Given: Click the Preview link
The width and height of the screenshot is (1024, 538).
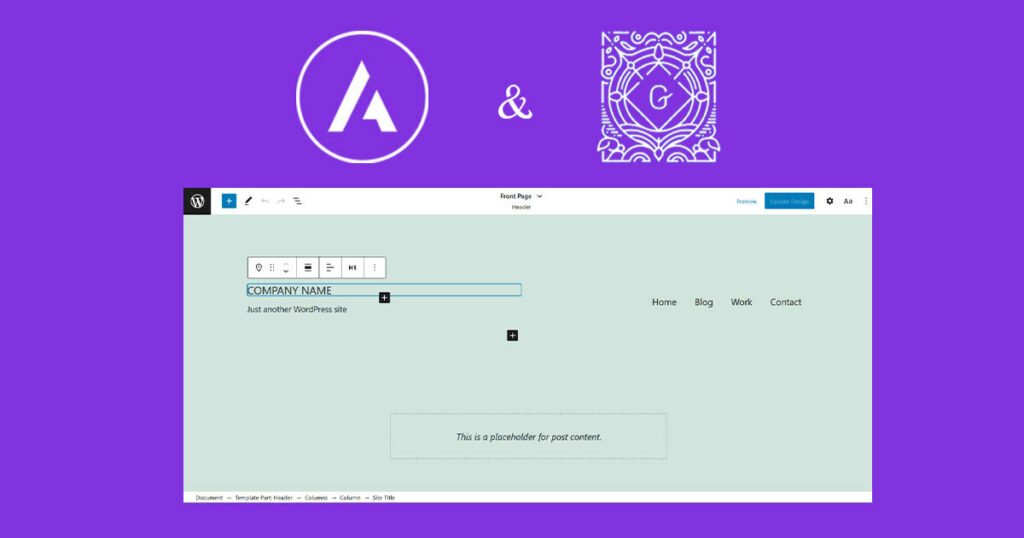Looking at the screenshot, I should pos(746,201).
